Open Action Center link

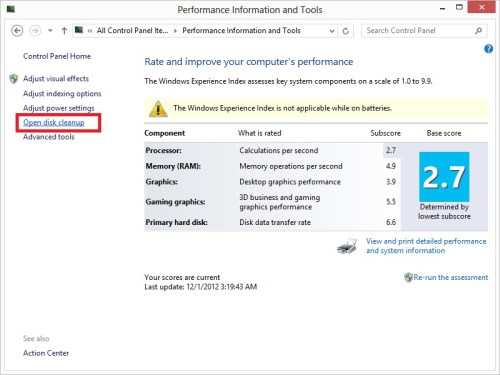point(46,353)
